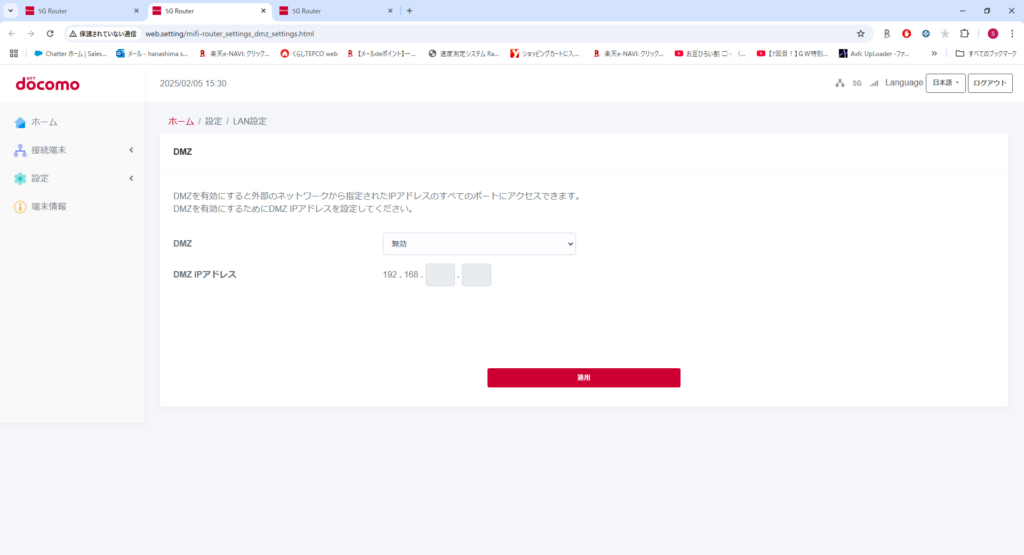The width and height of the screenshot is (1024, 555).
Task: Click the 5G status indicator
Action: (857, 83)
